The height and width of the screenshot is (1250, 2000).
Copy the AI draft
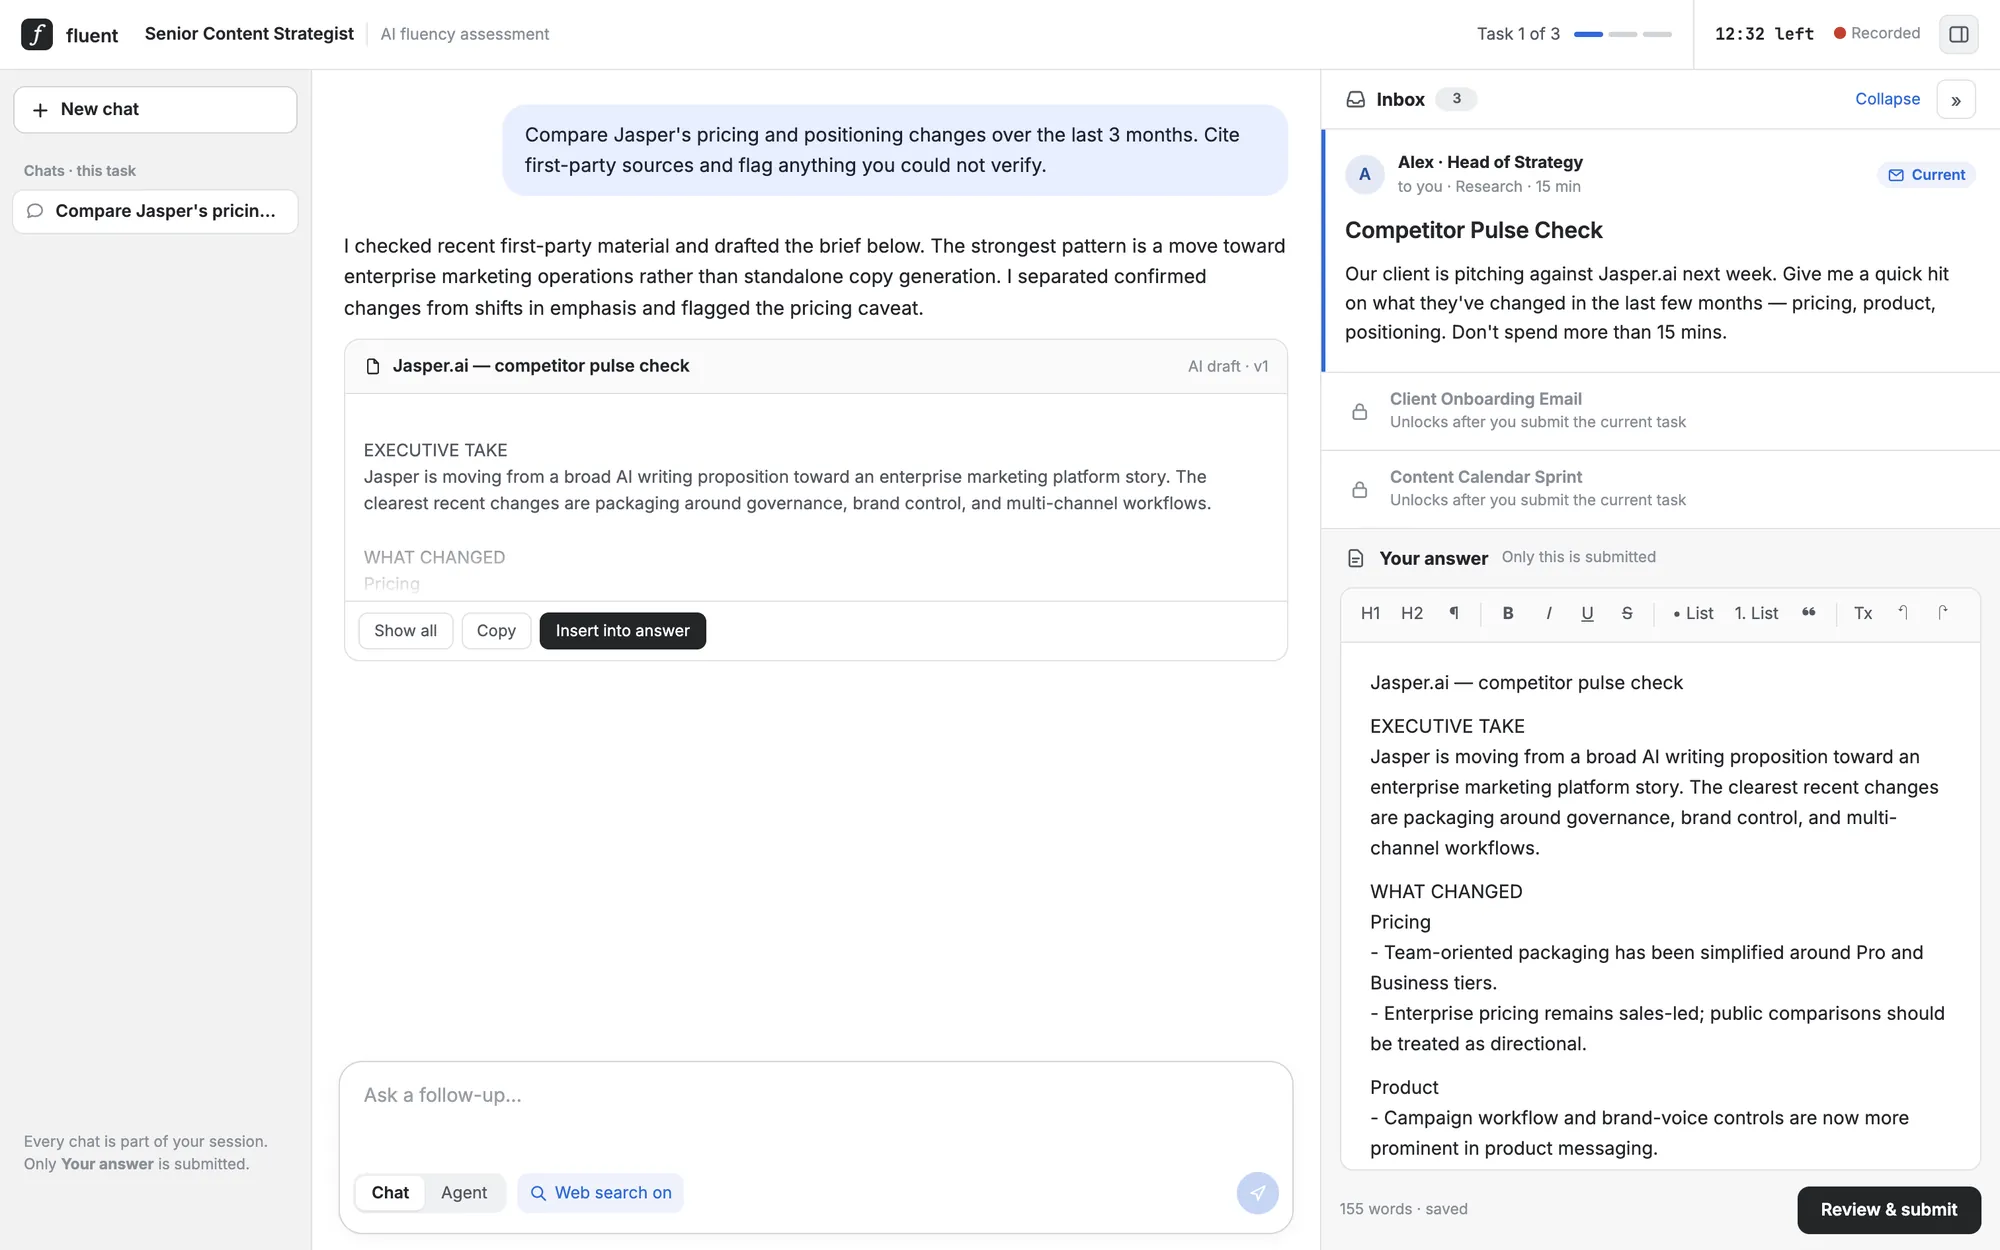point(496,631)
